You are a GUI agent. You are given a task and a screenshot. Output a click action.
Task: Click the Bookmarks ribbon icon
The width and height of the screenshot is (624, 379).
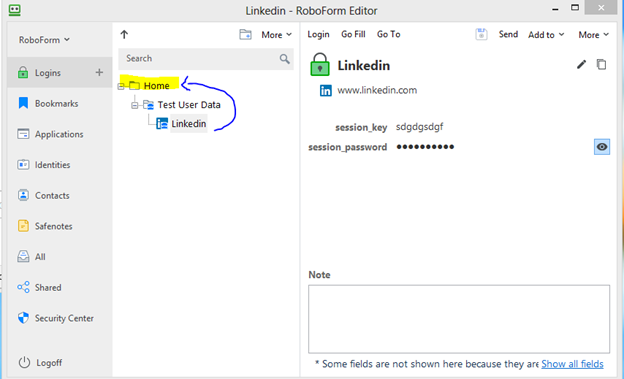(23, 103)
